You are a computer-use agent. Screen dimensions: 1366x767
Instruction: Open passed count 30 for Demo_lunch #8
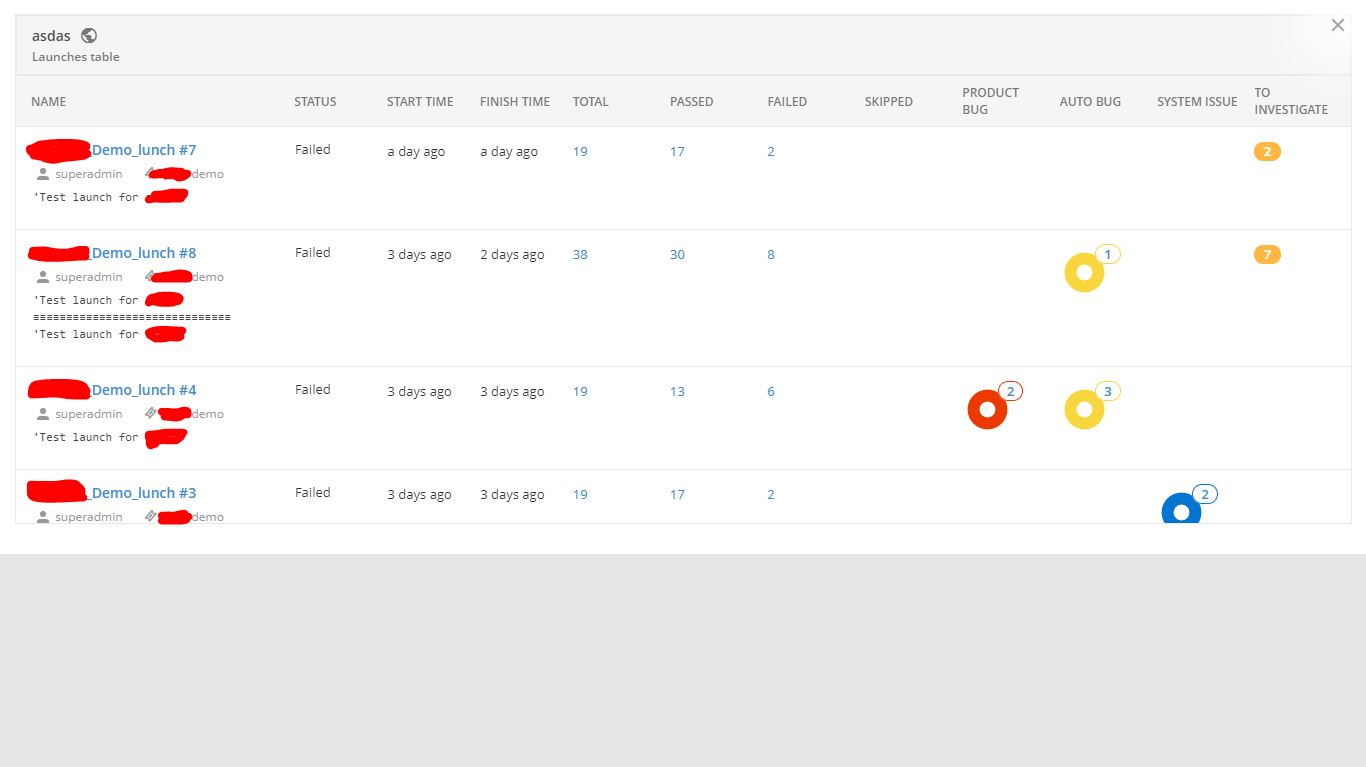pyautogui.click(x=677, y=255)
